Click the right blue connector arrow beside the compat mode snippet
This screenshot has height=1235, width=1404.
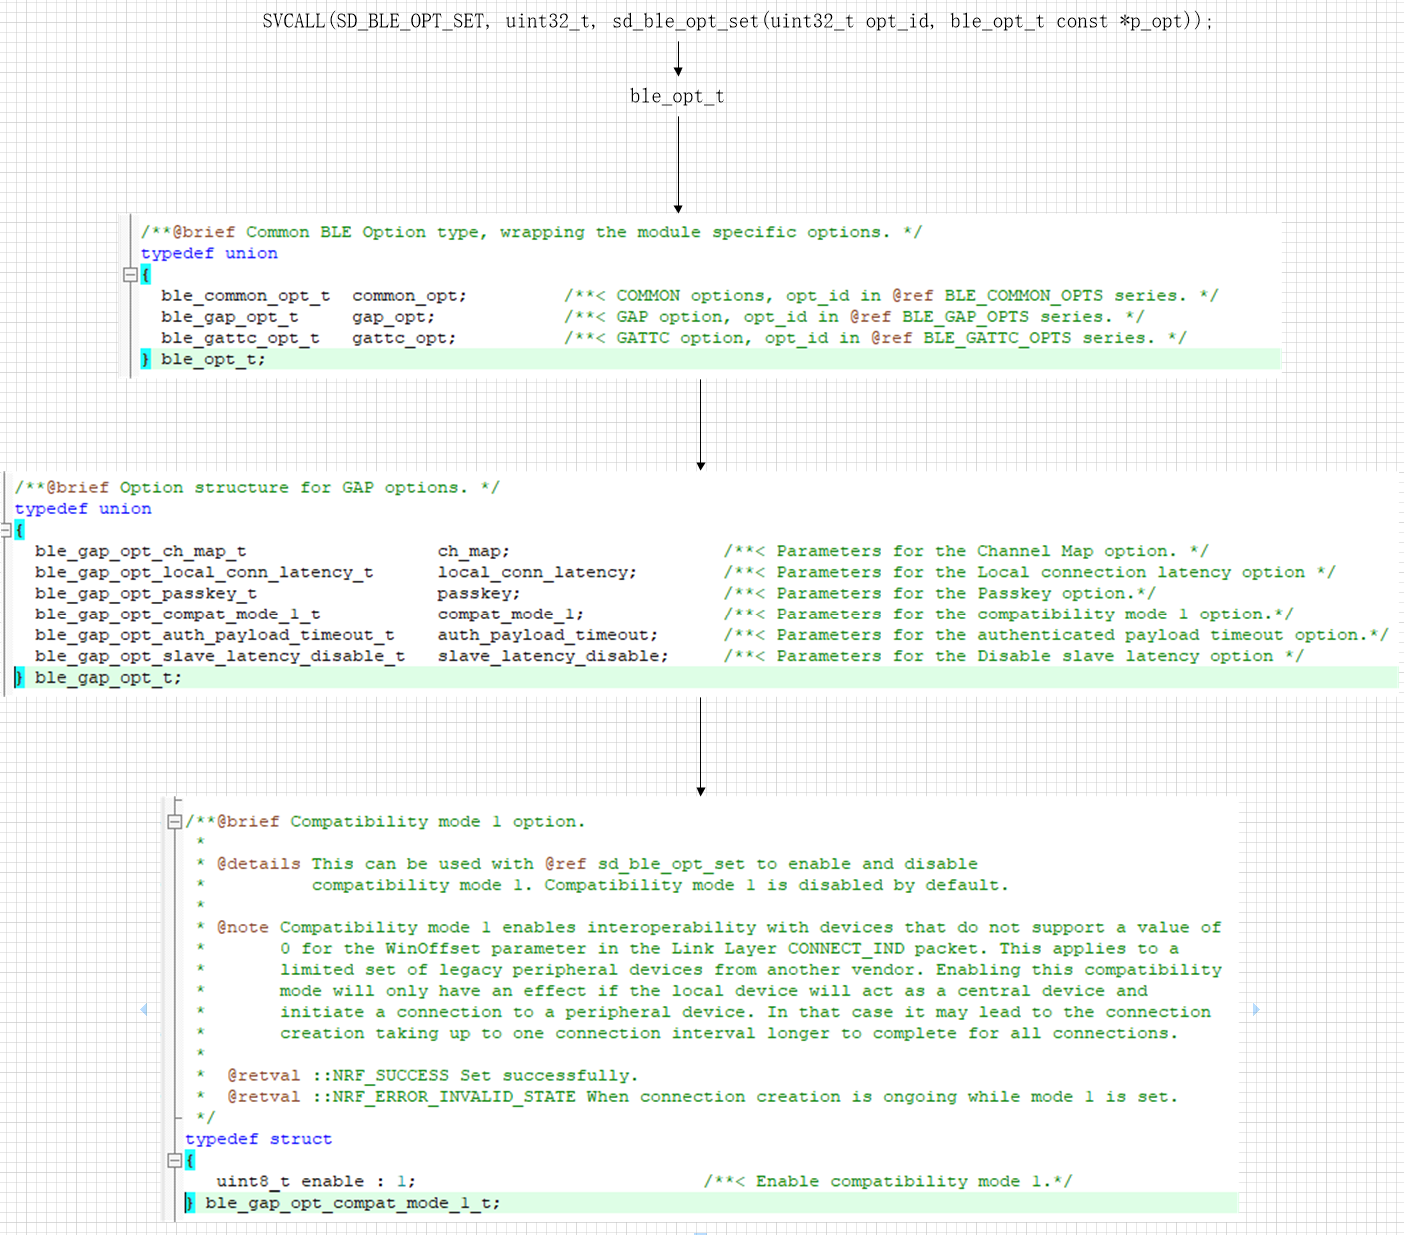tap(1256, 1009)
